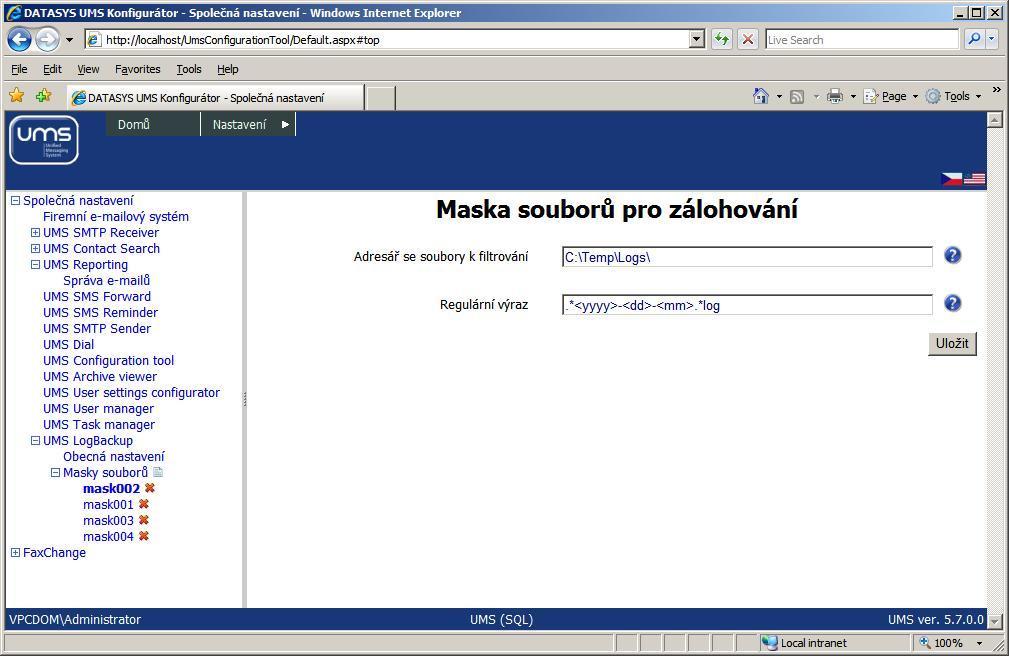Open Obecná nastavení under LogBackup
This screenshot has height=656, width=1009.
click(113, 456)
